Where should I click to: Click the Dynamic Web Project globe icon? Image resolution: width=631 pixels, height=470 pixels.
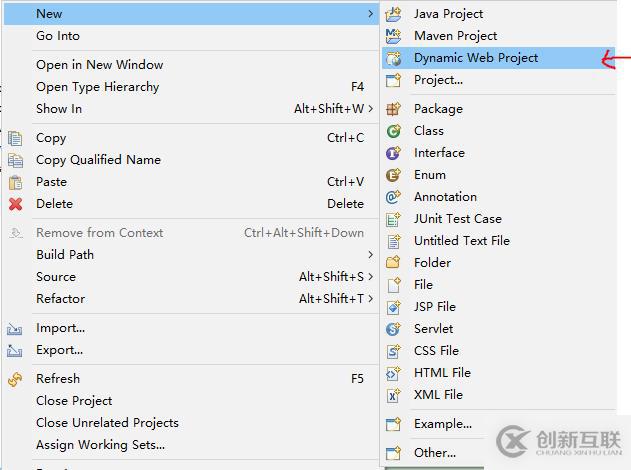393,58
